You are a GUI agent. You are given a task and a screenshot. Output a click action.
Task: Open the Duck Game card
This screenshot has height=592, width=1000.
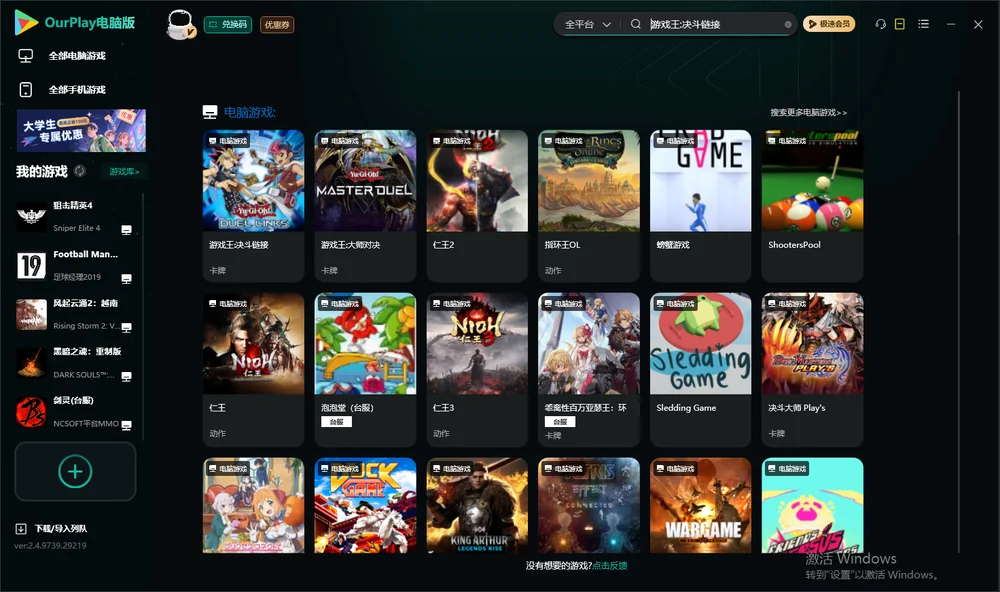point(365,505)
